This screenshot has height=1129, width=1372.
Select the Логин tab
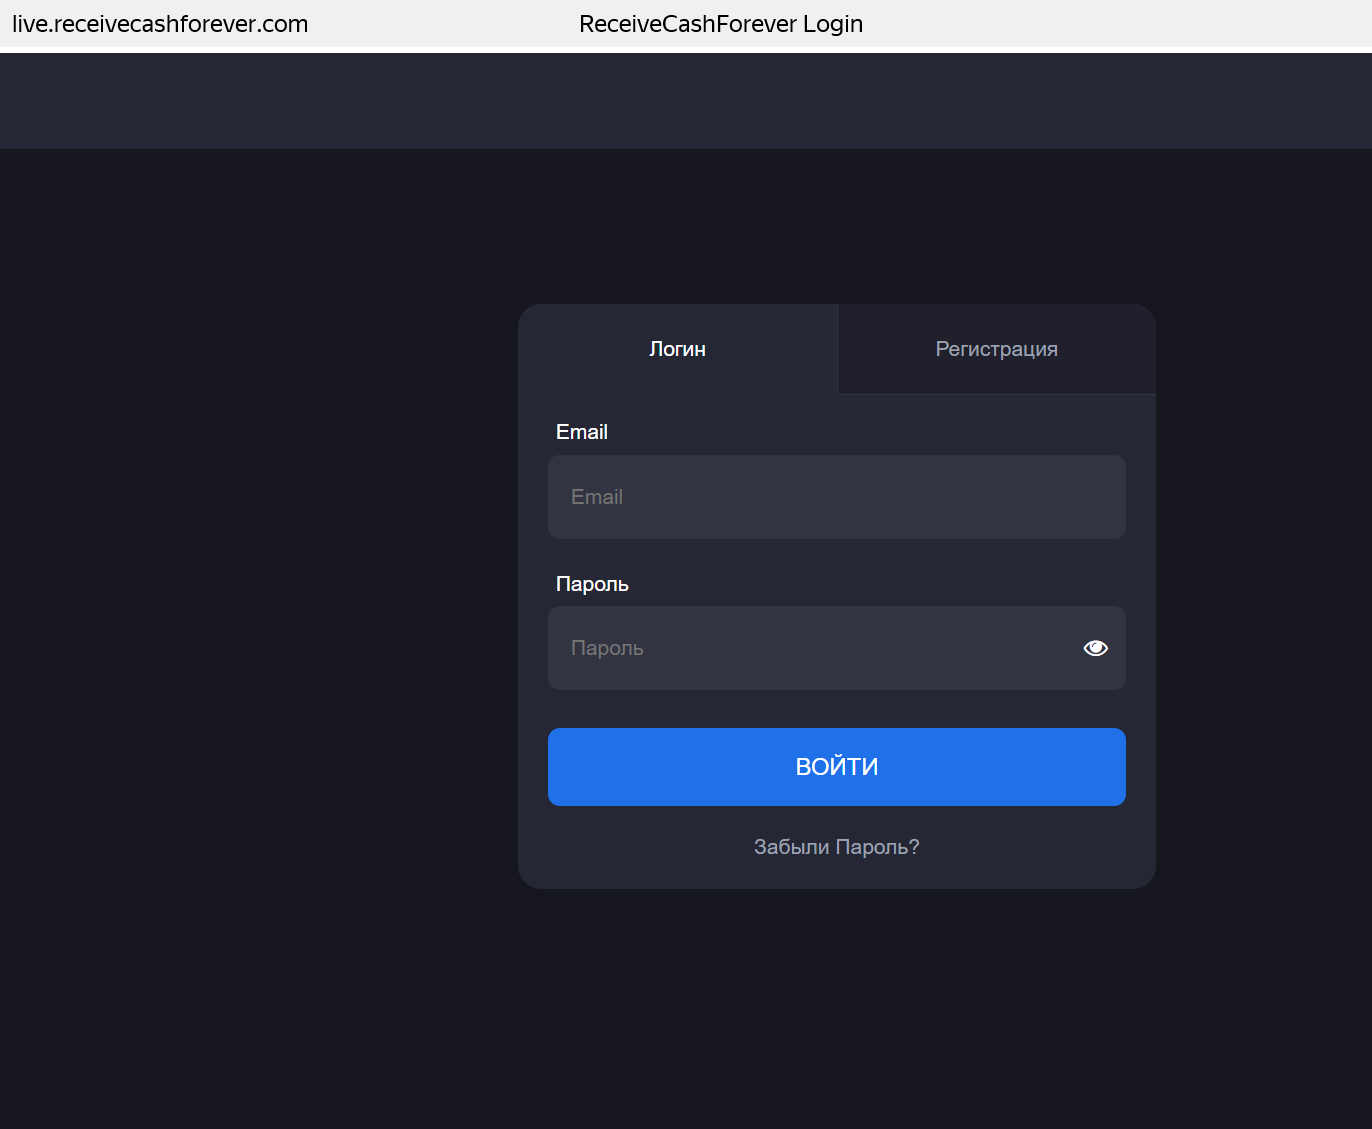677,349
